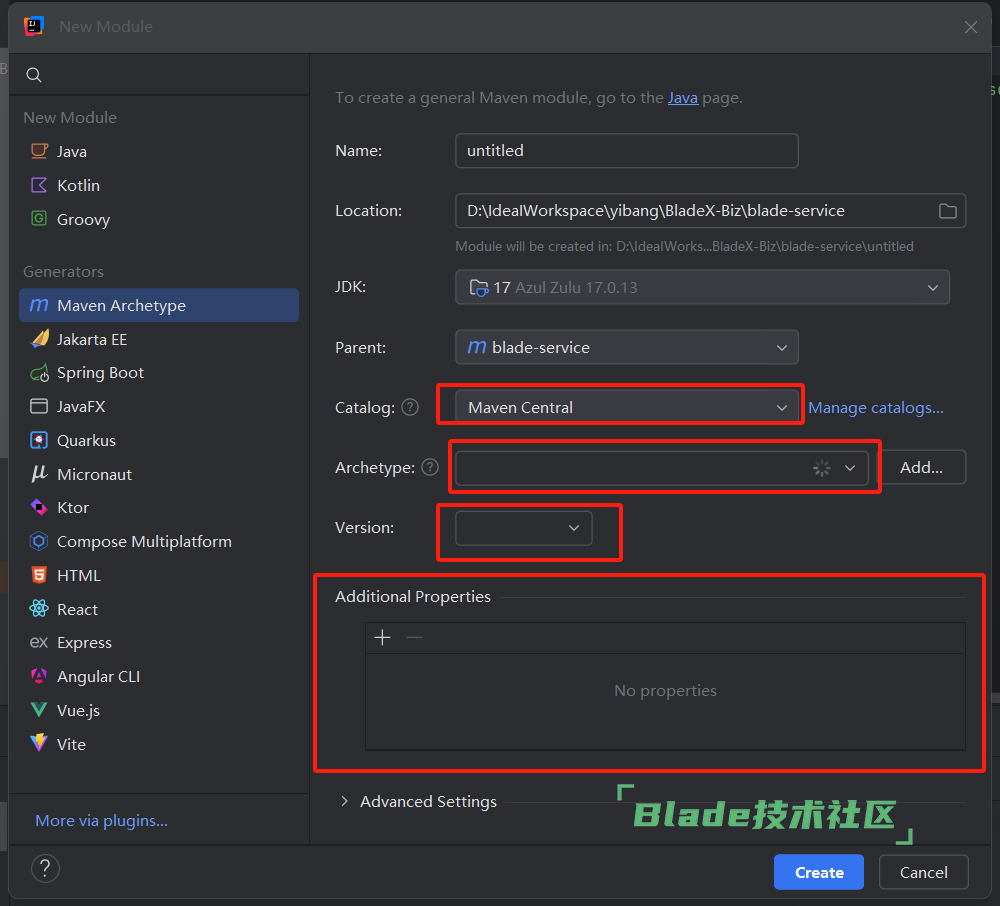
Task: Click the HTML5 shield icon
Action: (39, 575)
